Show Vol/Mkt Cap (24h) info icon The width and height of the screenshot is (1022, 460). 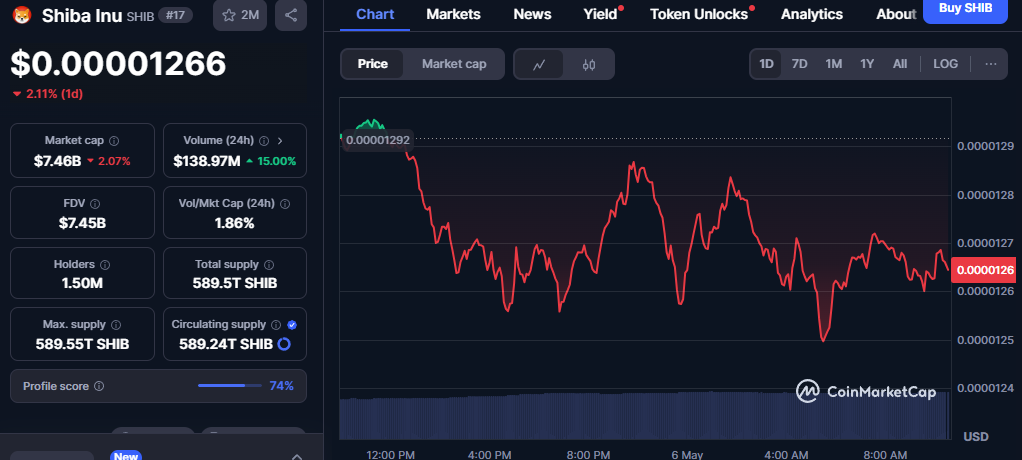coord(285,204)
